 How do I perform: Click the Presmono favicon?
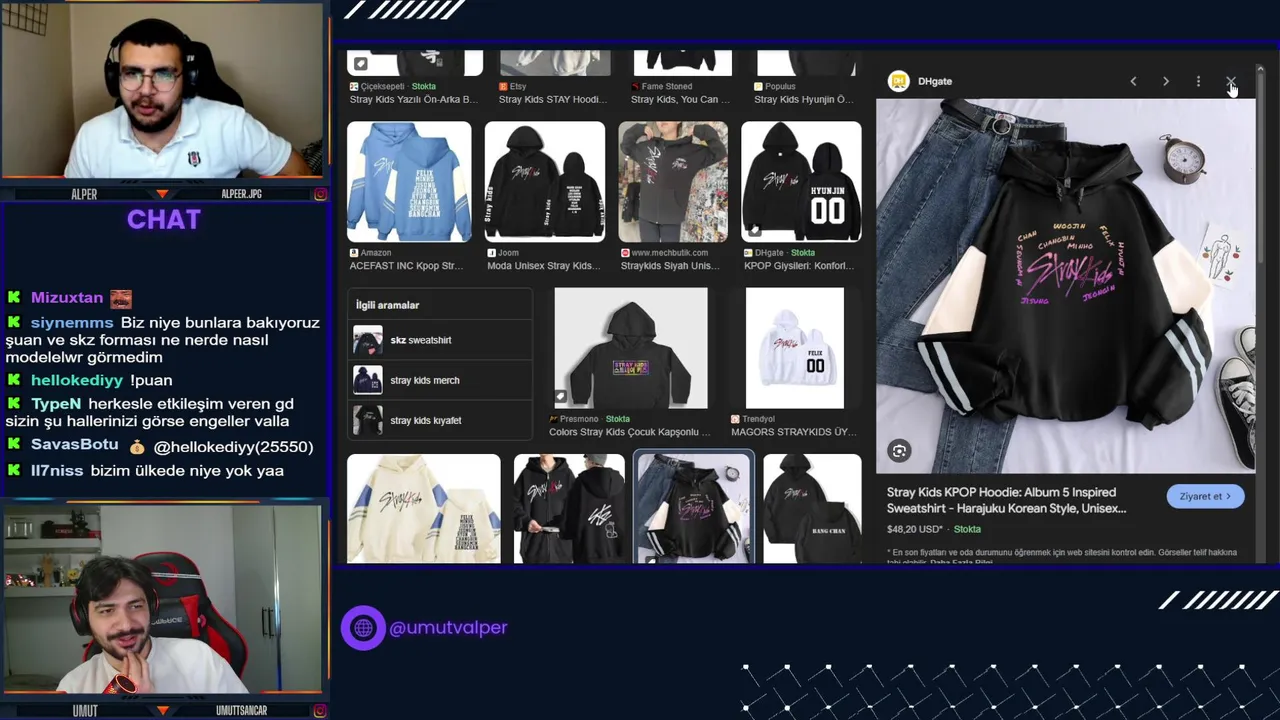(553, 419)
